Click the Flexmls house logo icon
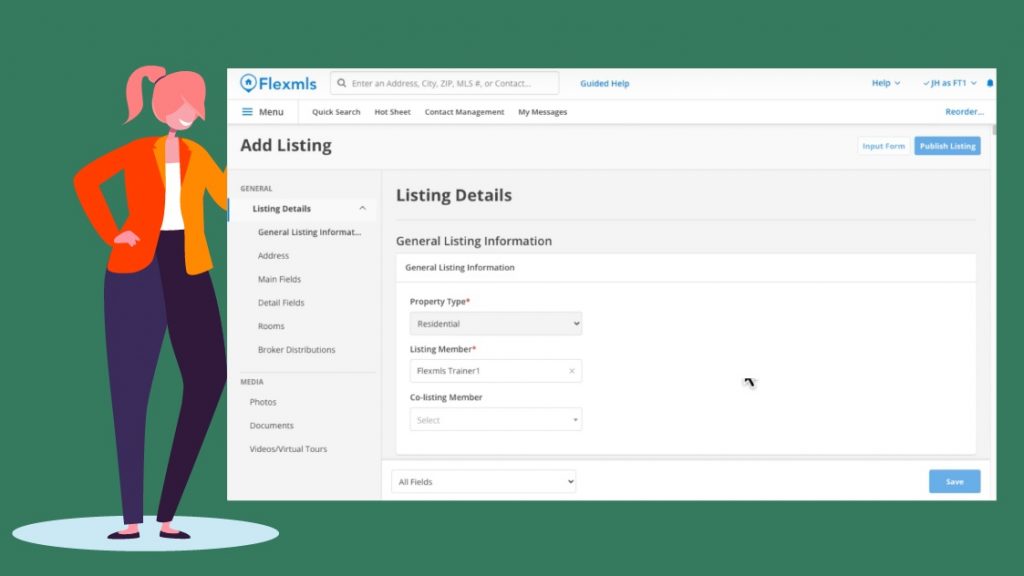The image size is (1024, 576). click(x=248, y=83)
